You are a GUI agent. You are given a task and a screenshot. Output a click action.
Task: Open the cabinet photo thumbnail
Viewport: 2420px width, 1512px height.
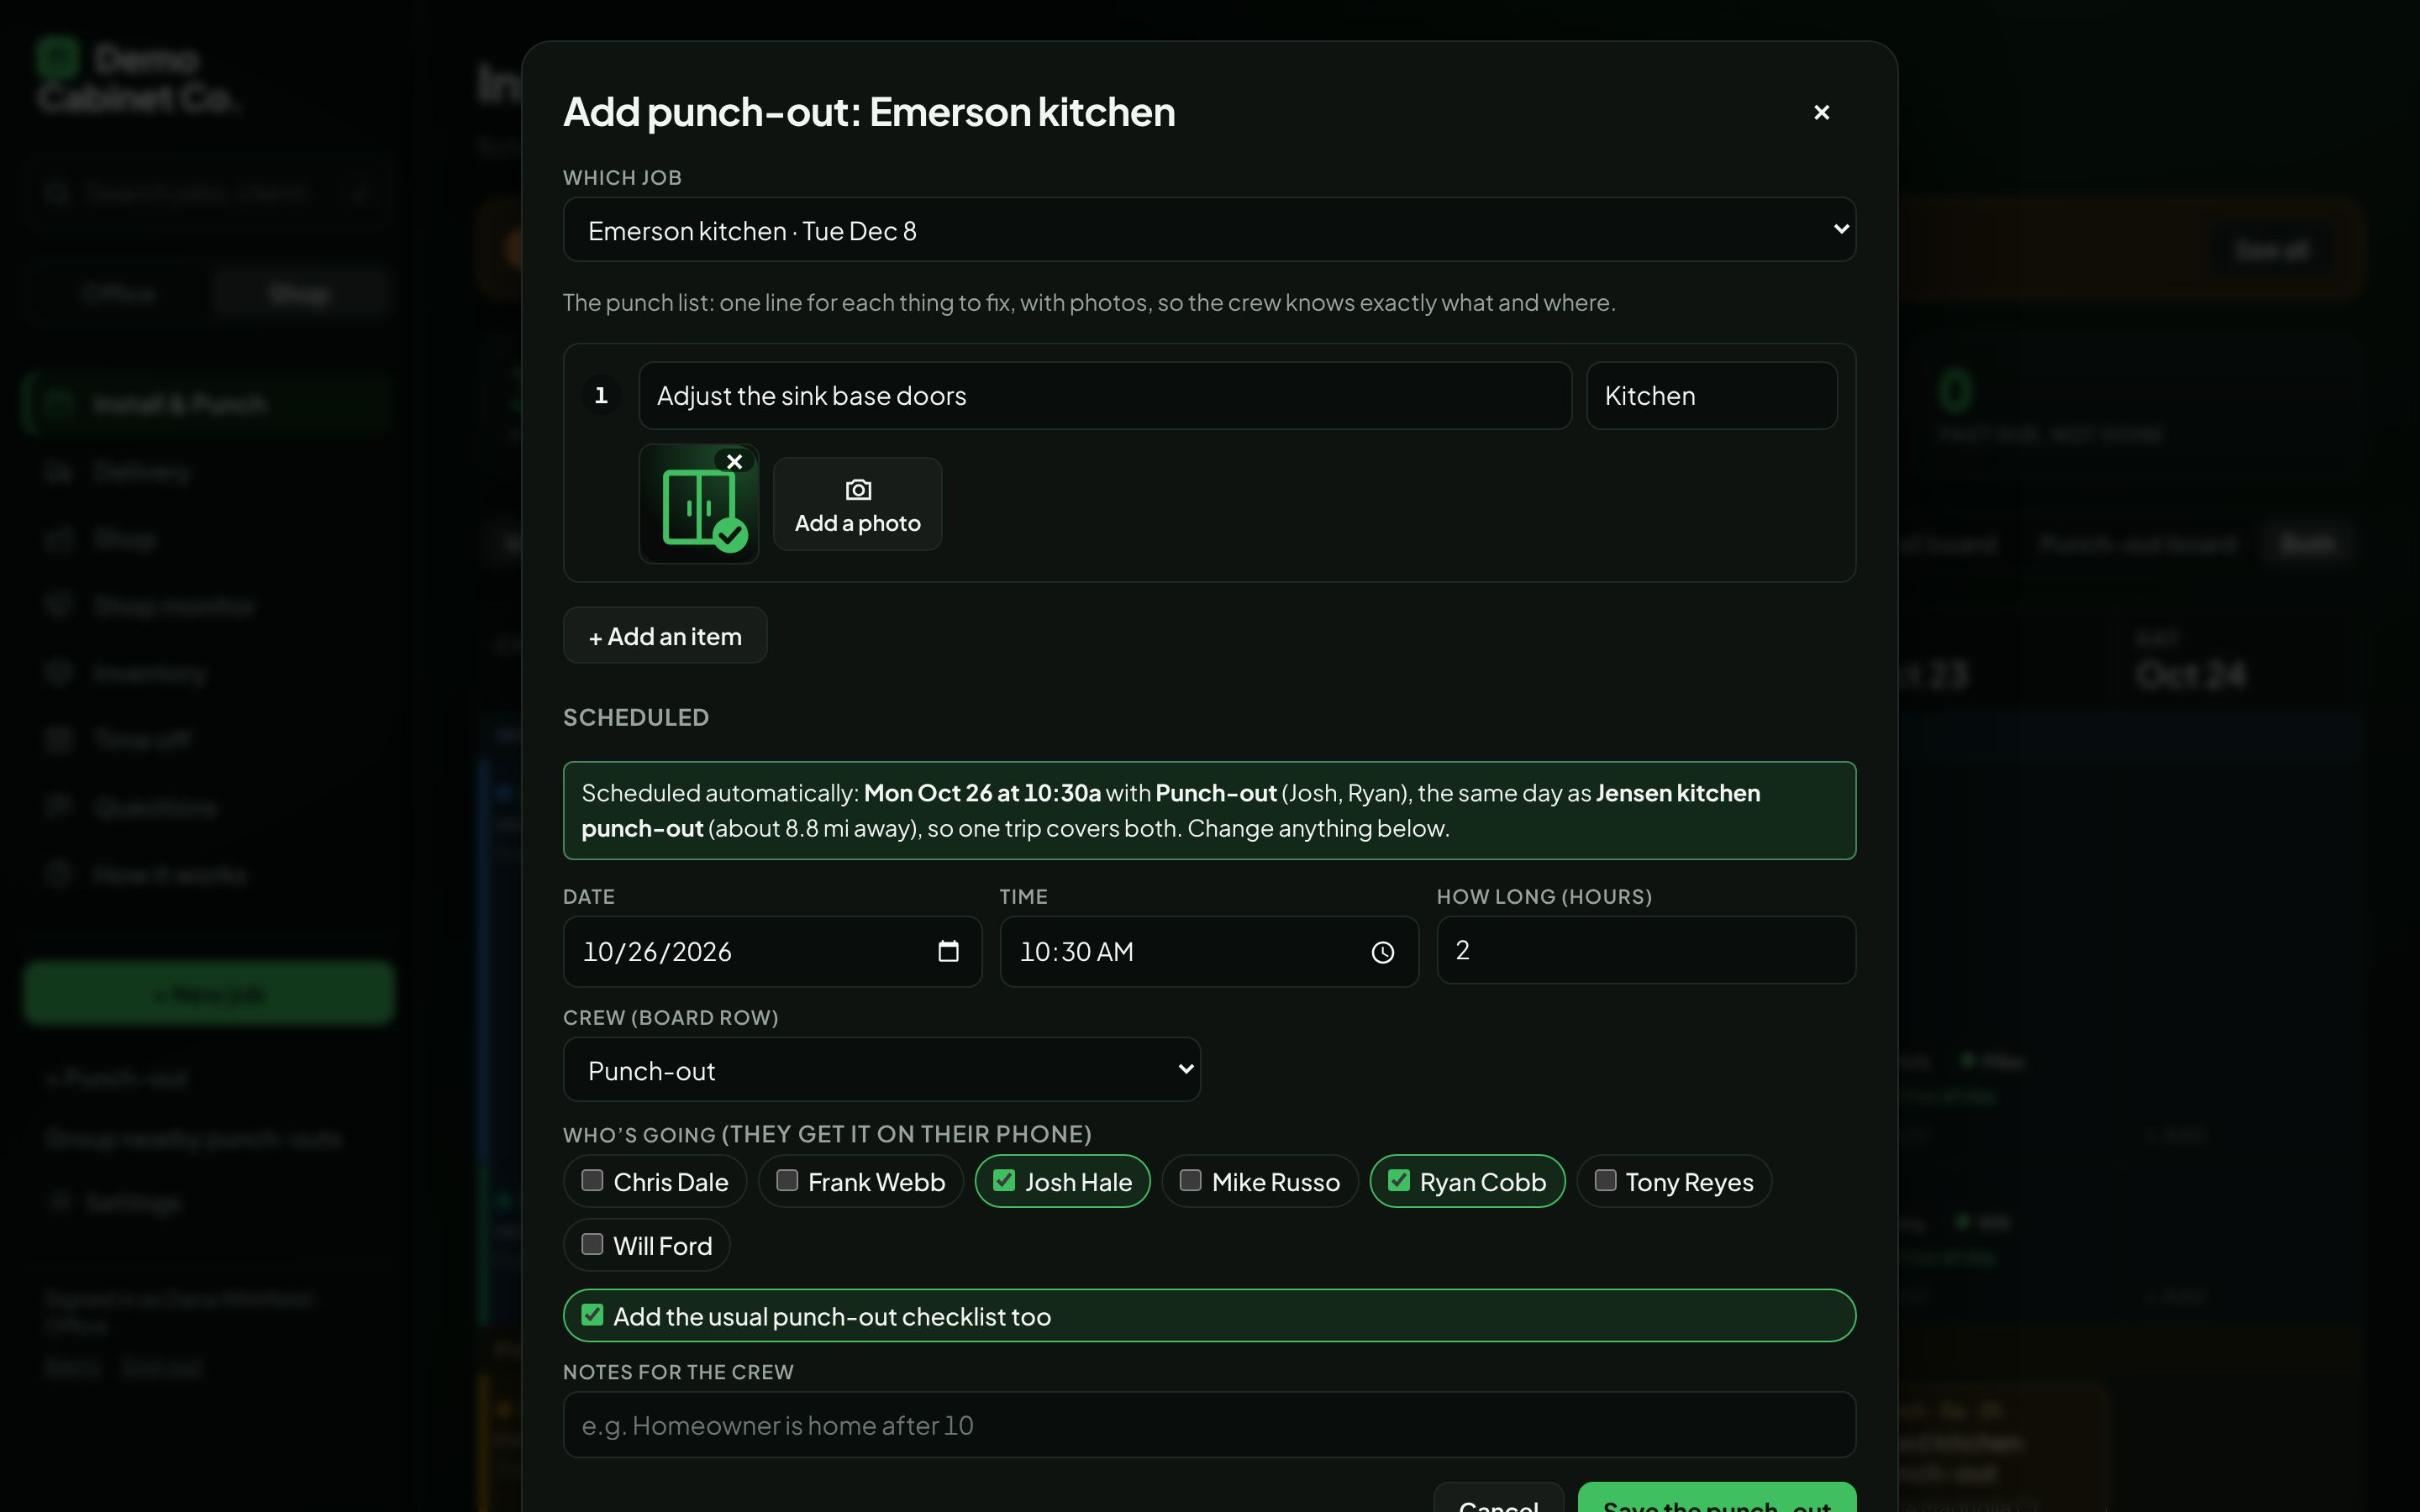(699, 504)
